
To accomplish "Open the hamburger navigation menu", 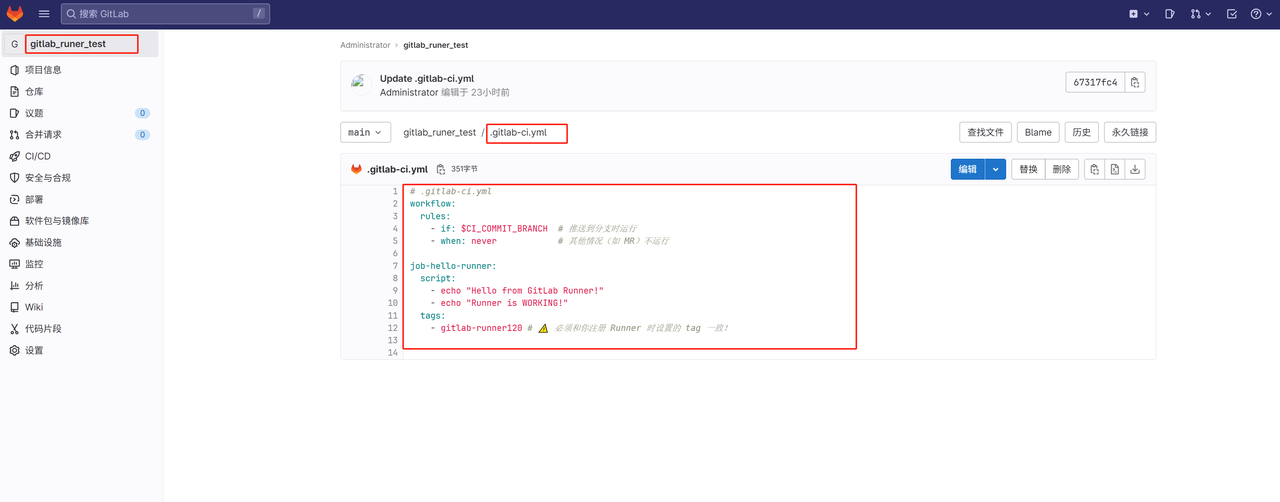I will click(44, 14).
